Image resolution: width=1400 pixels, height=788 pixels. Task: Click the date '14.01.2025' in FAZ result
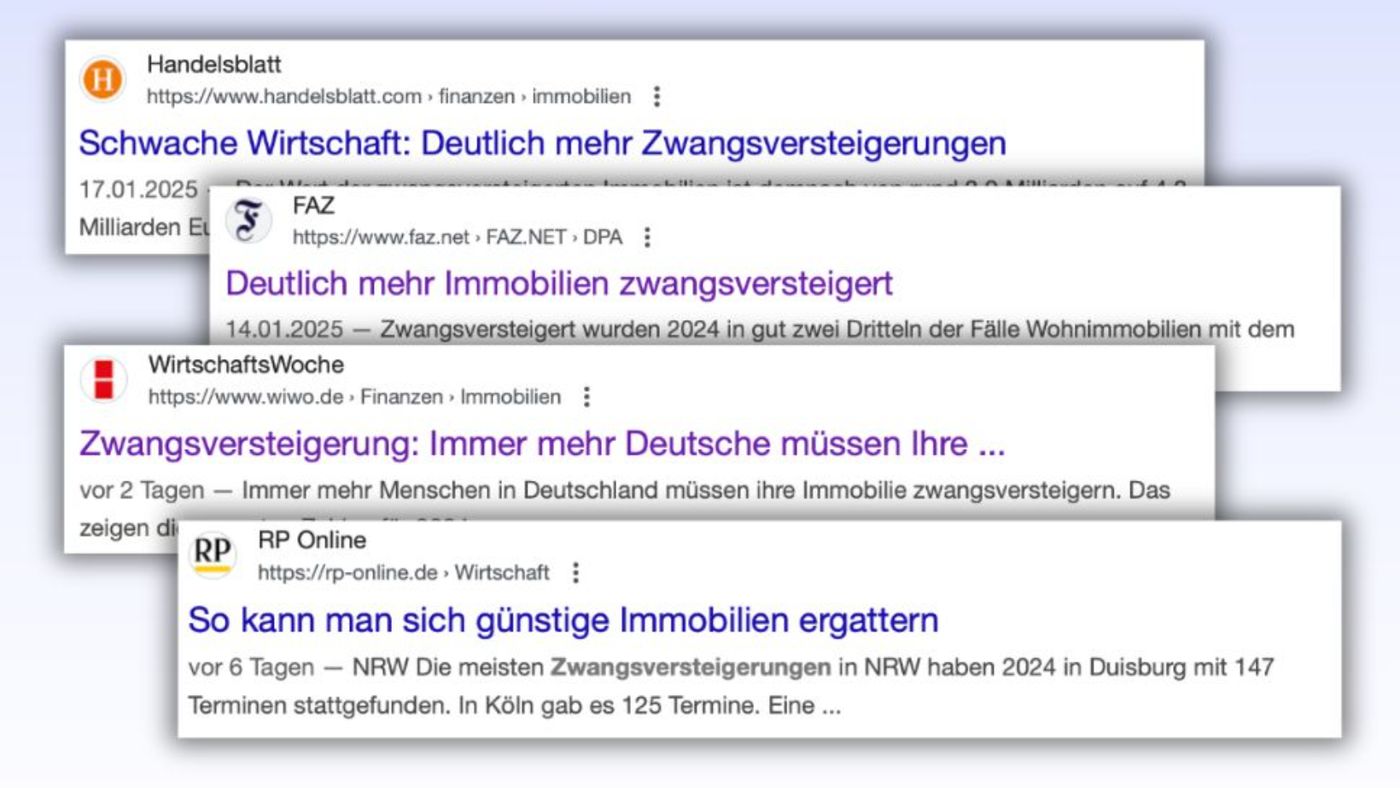click(x=284, y=328)
